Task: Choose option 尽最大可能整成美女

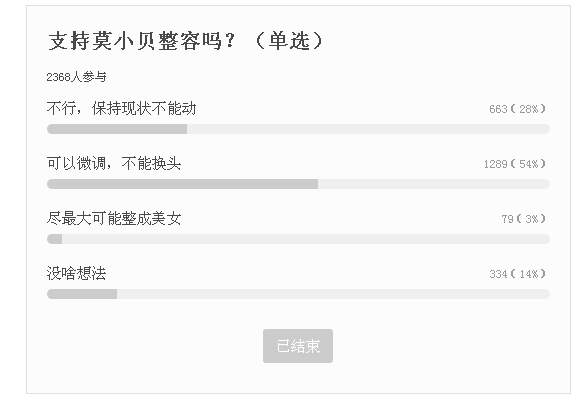Action: (x=114, y=218)
